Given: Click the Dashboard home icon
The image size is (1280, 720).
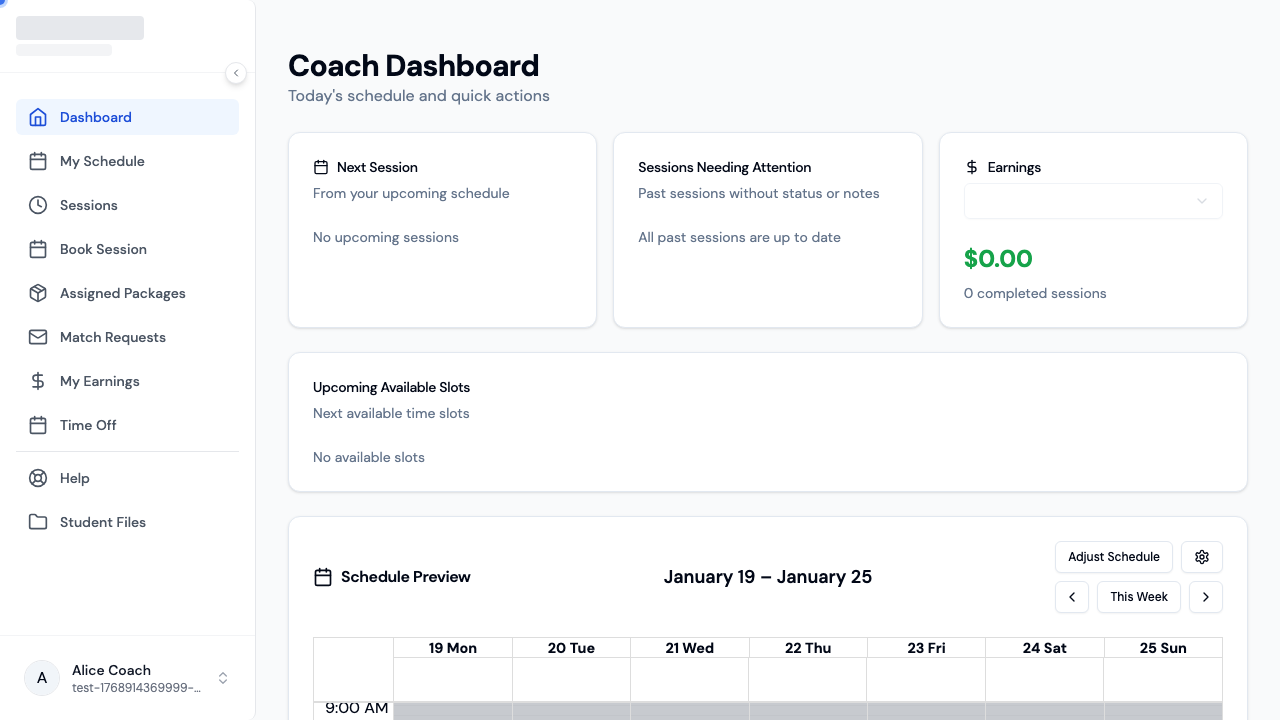Looking at the screenshot, I should point(38,117).
